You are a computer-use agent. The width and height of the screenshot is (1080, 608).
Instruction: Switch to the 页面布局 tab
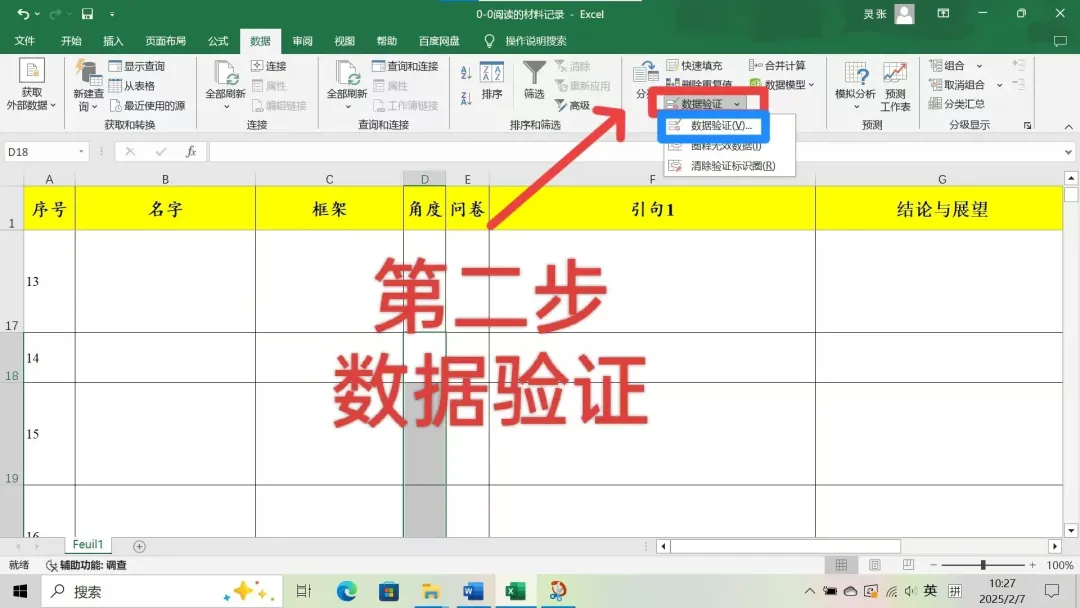(x=165, y=41)
